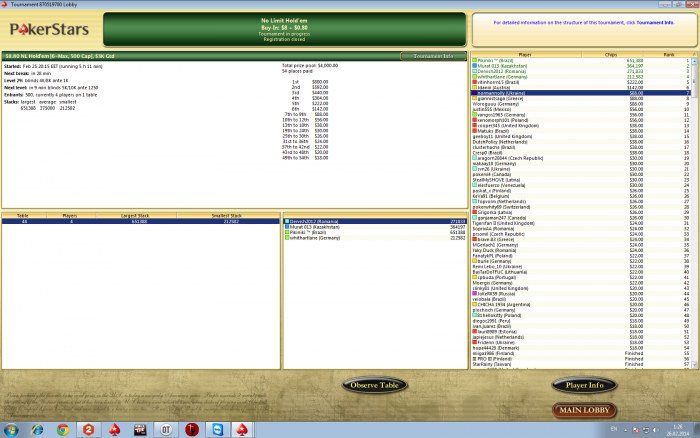
Task: Click yellow color tag beside cpbuda (Portugal)
Action: pos(475,277)
